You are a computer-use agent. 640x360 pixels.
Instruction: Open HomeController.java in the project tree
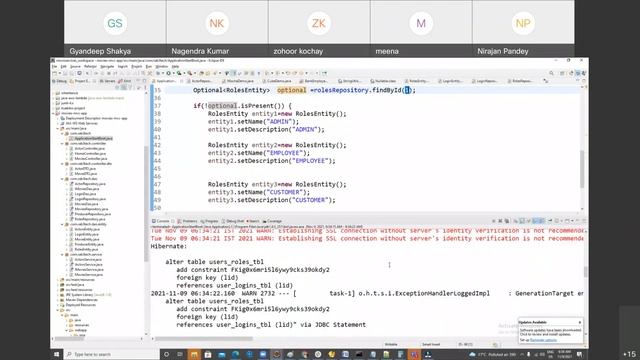click(90, 153)
